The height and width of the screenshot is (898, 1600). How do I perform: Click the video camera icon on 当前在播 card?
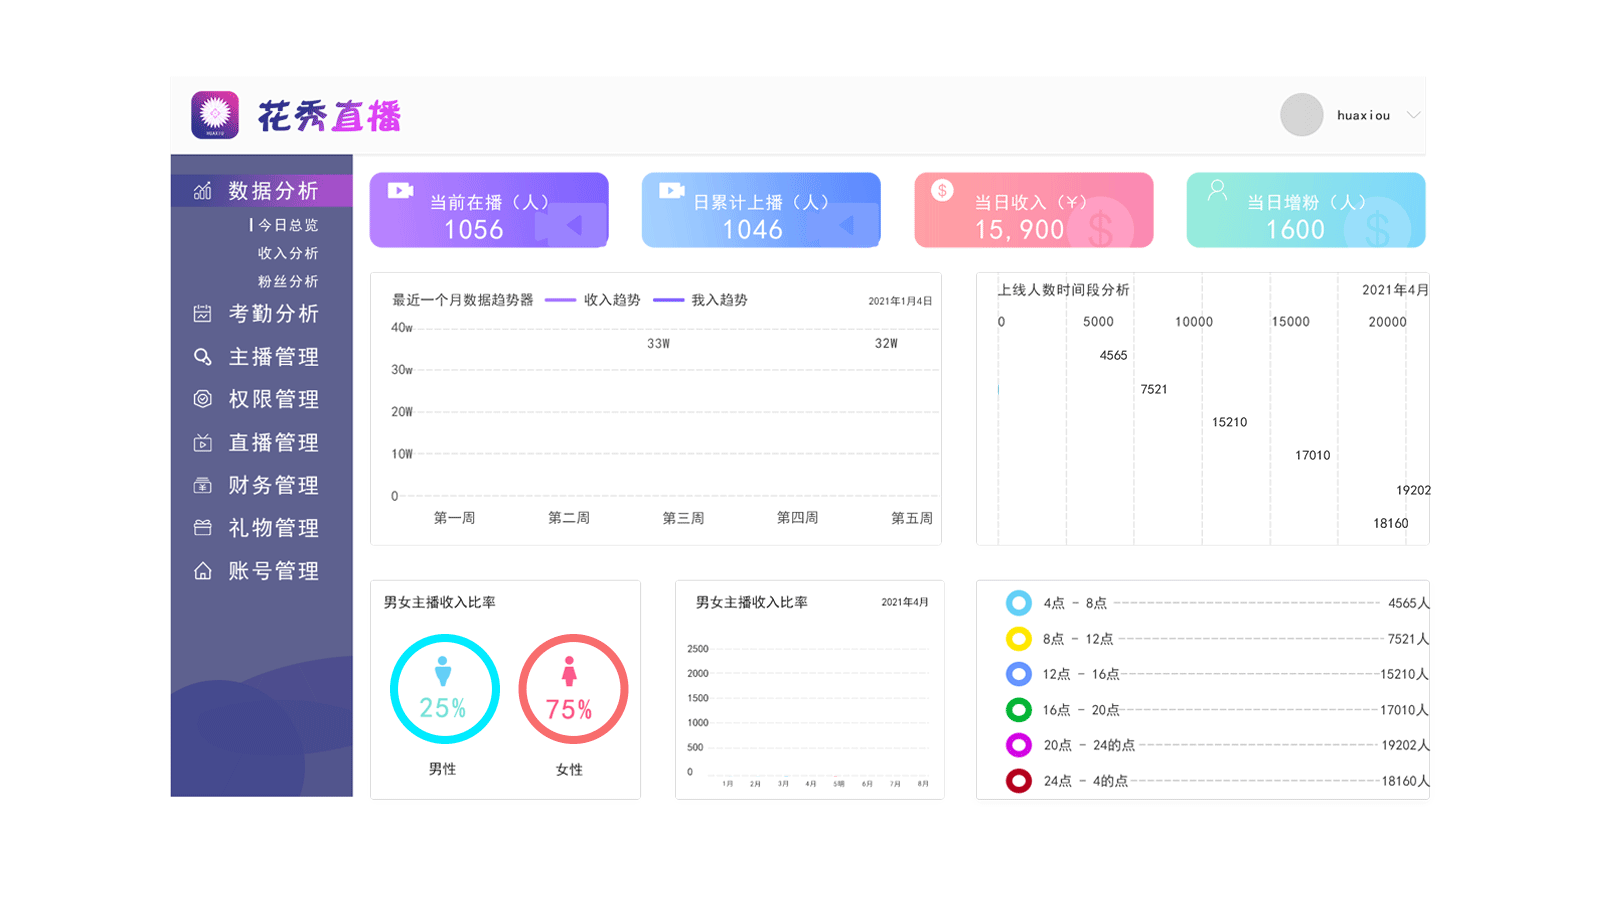pos(401,190)
